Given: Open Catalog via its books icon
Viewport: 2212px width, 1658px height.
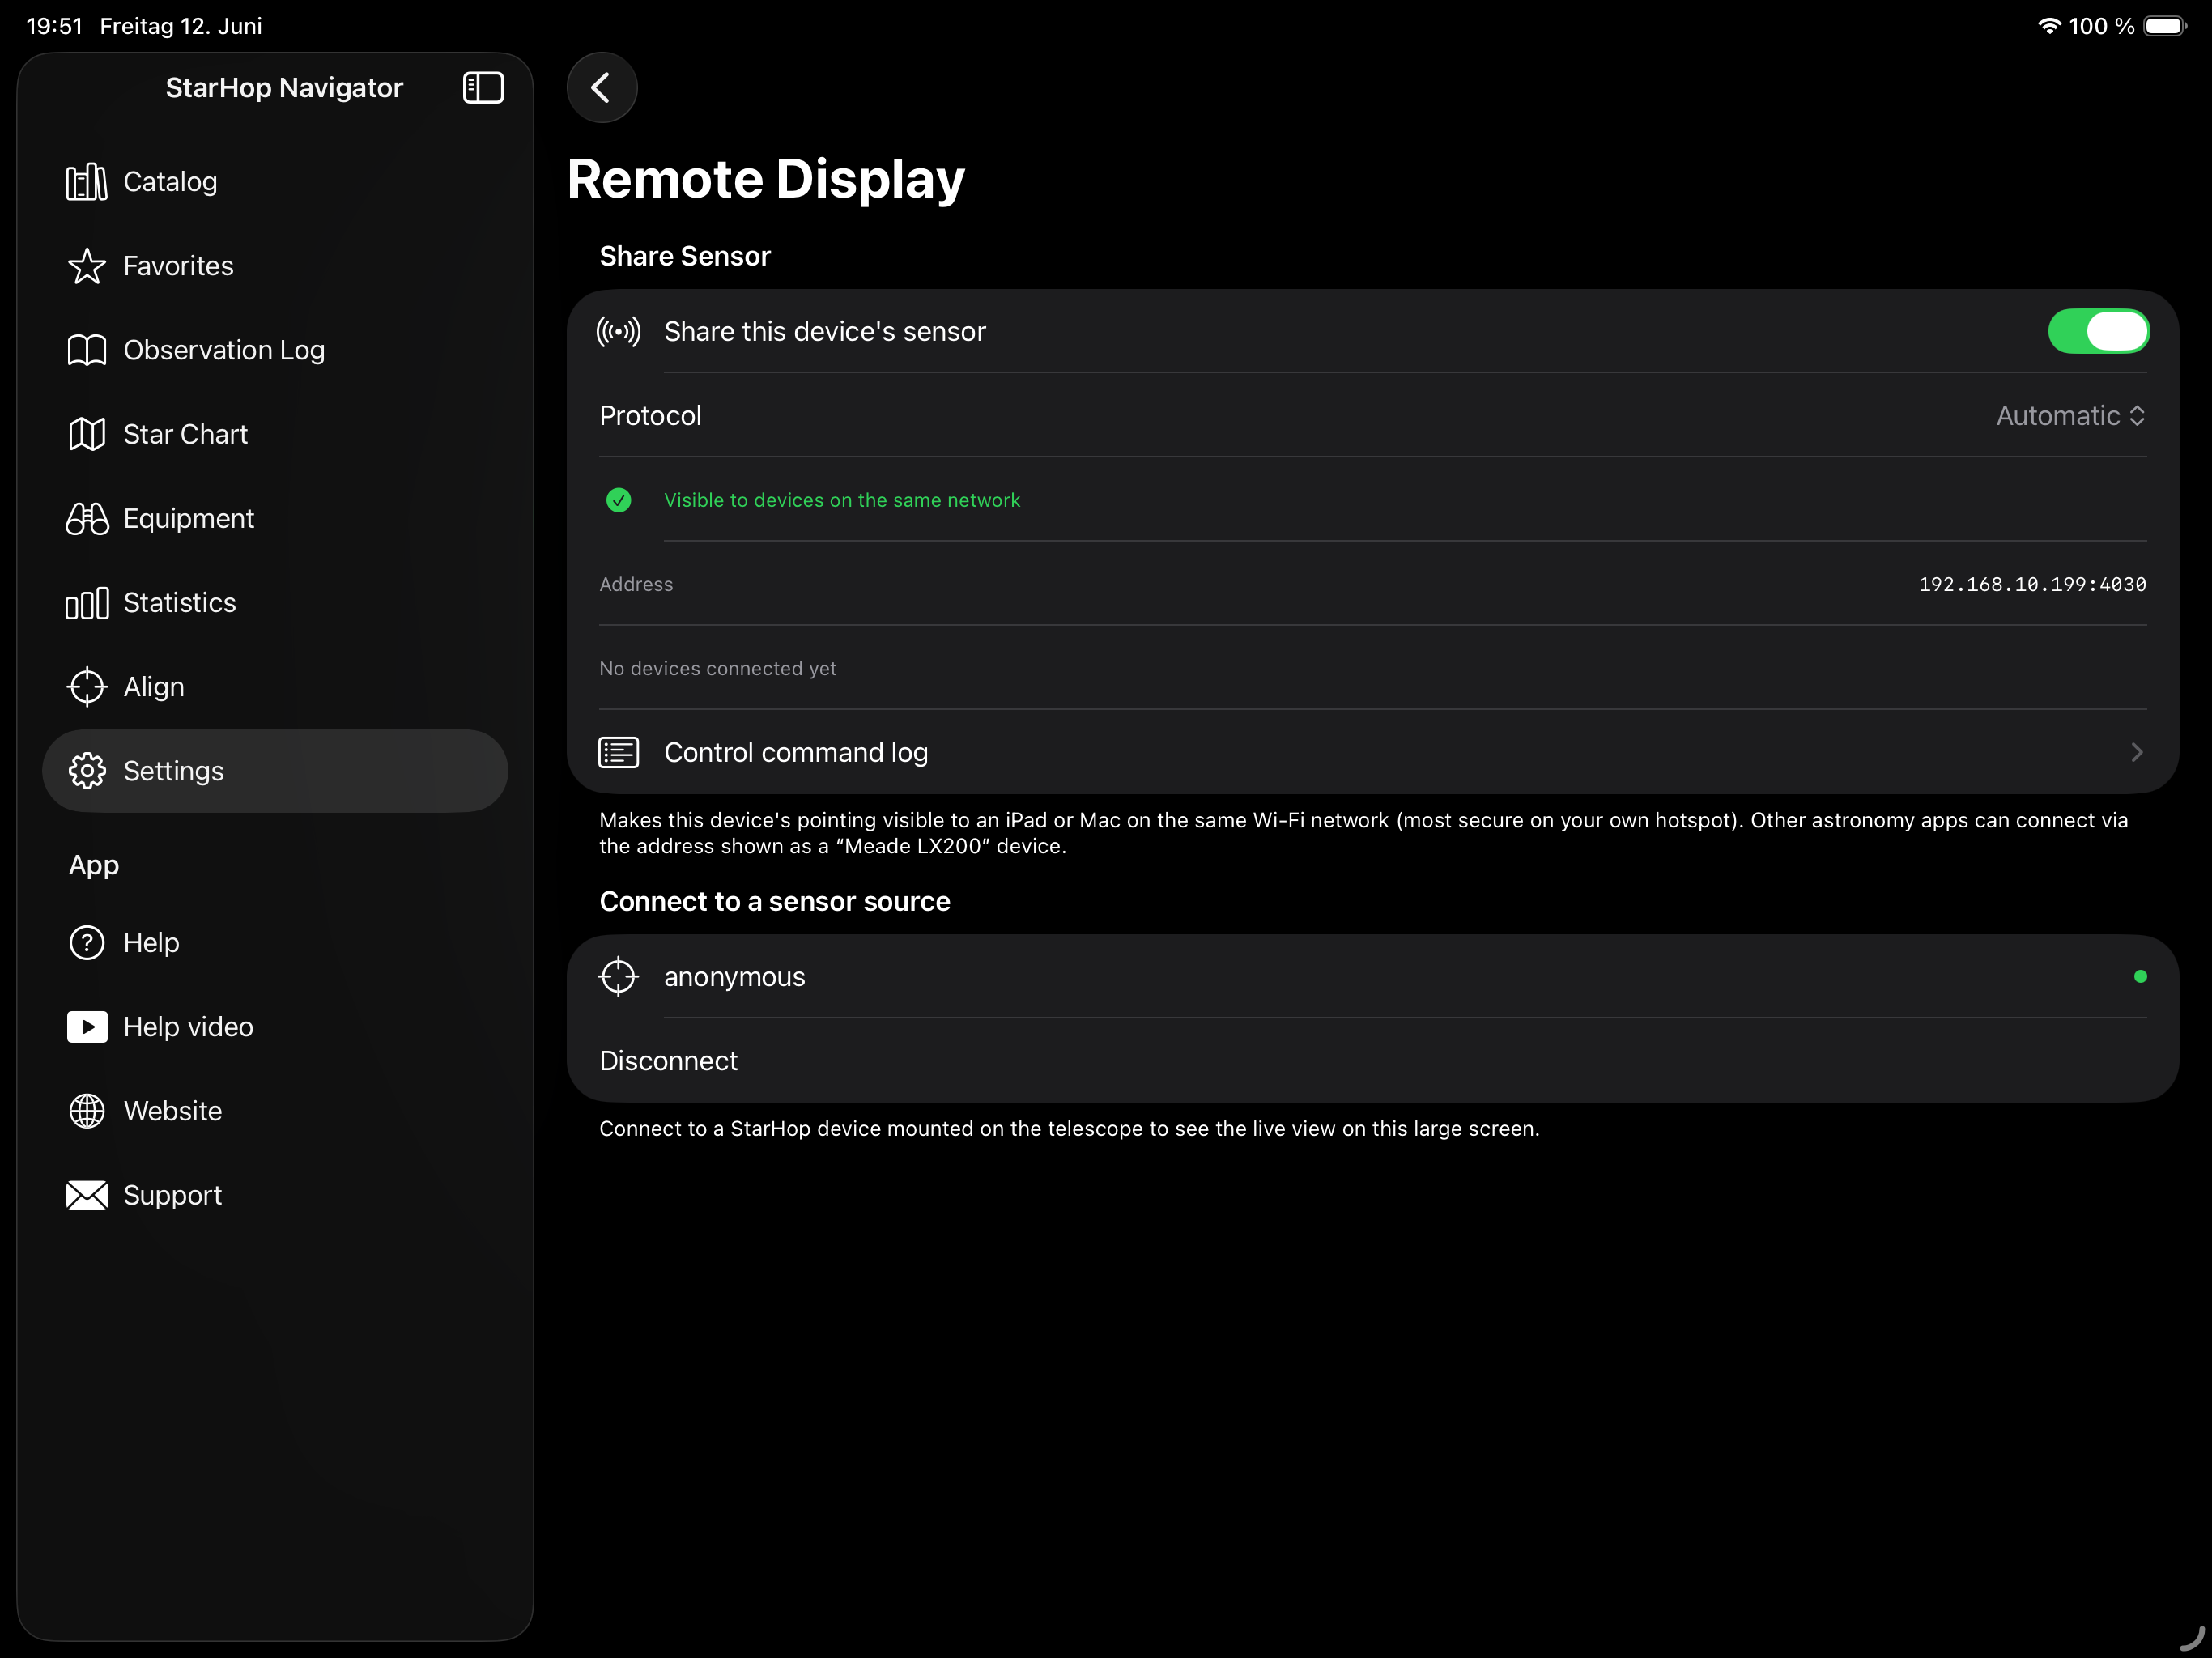Looking at the screenshot, I should point(87,182).
